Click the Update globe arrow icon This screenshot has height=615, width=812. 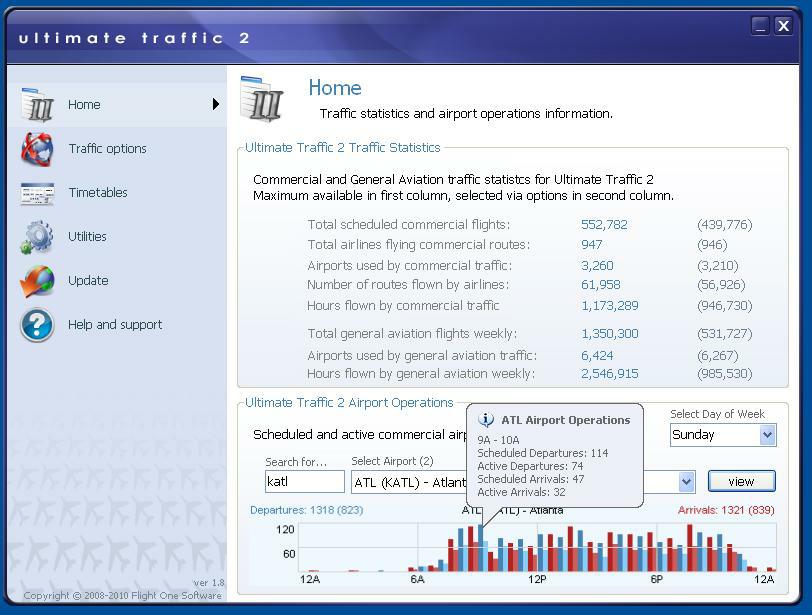tap(37, 281)
